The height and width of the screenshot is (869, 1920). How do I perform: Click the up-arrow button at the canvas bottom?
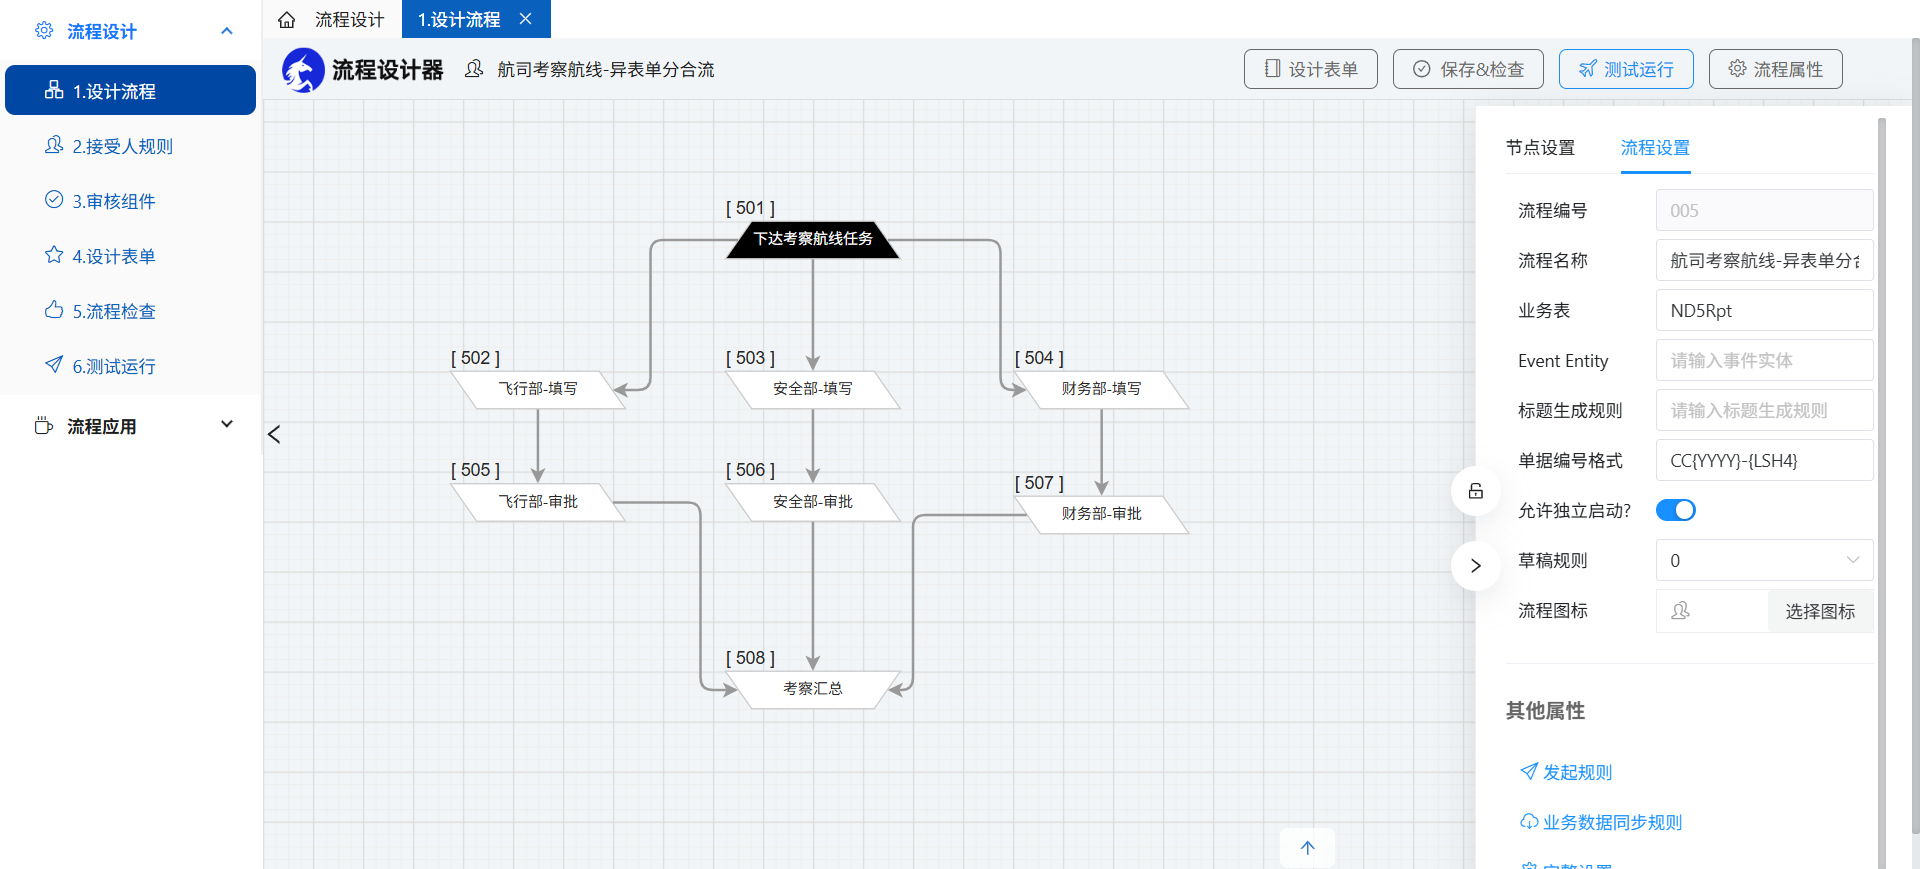[x=1307, y=848]
